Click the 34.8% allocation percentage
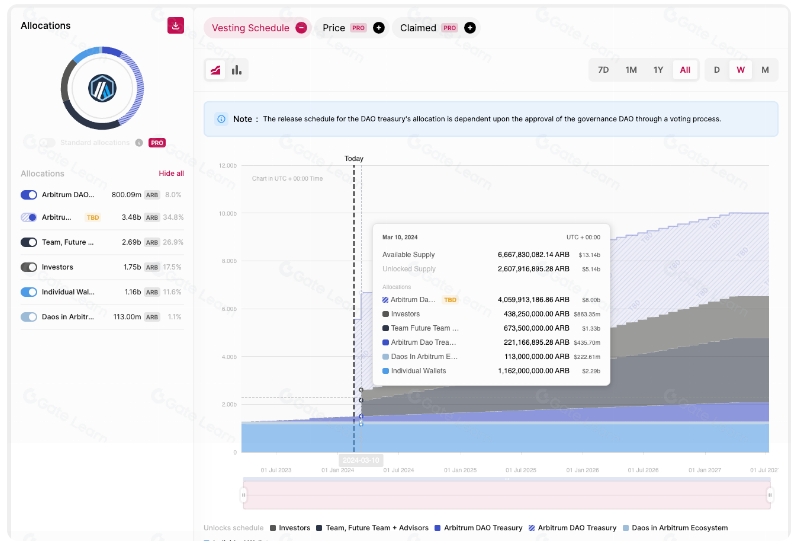Viewport: 800px width, 547px height. coord(173,217)
